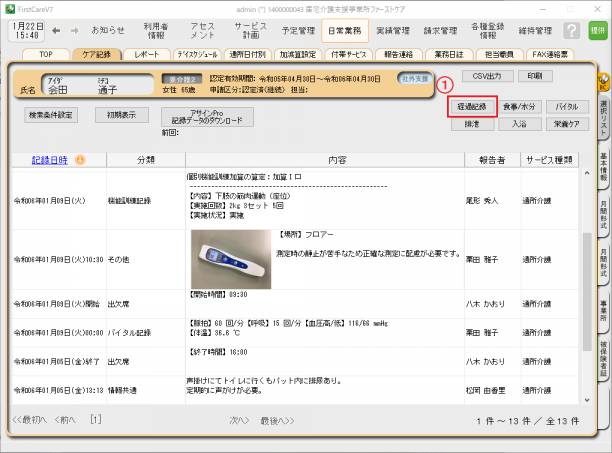Viewport: 612px width, 453px height.
Task: Click the 経過記録 button
Action: tap(472, 105)
